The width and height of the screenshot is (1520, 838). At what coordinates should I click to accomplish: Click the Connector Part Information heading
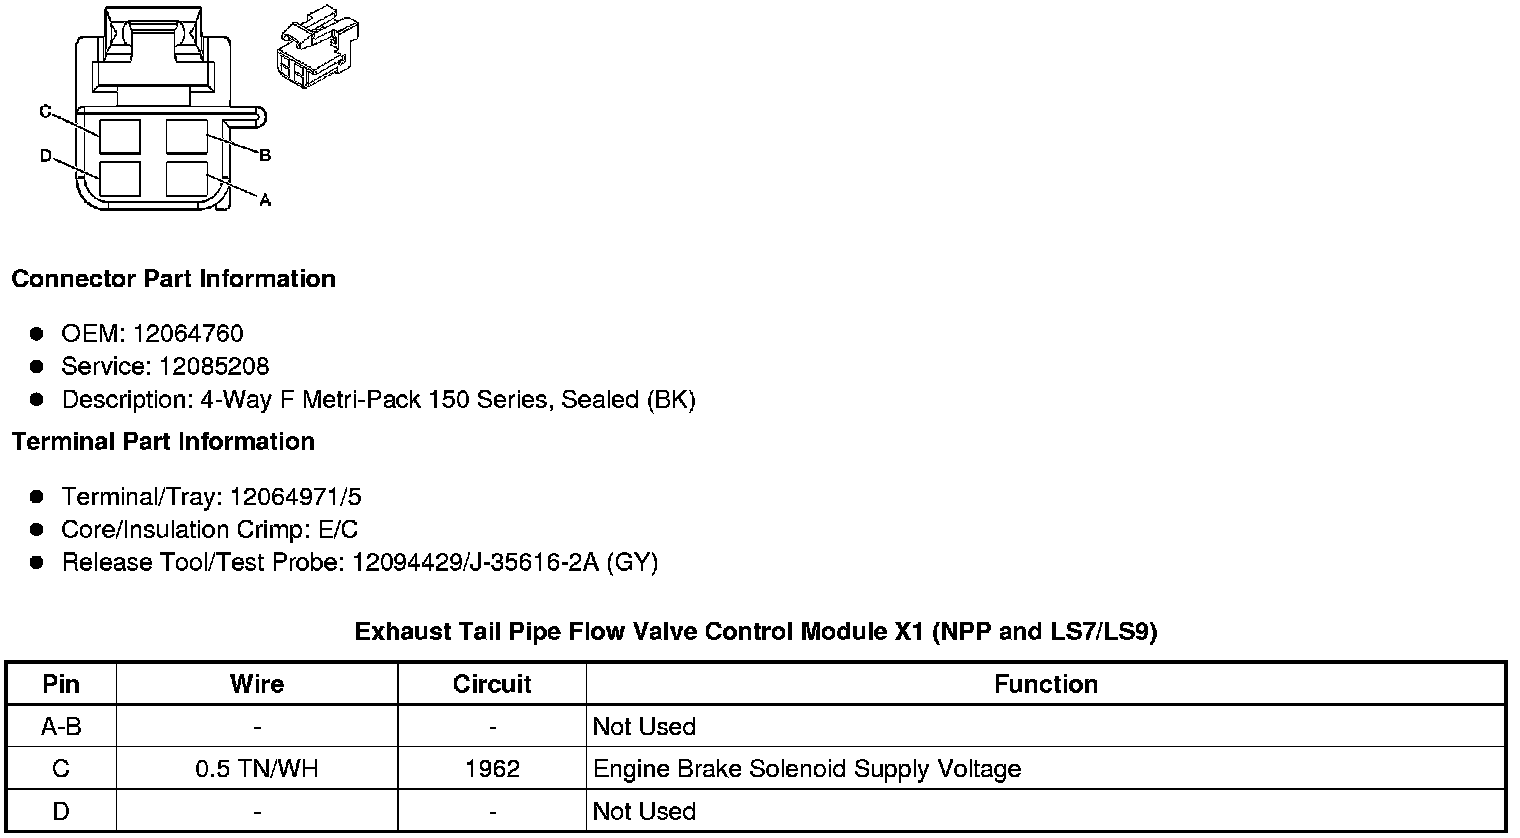(x=173, y=279)
